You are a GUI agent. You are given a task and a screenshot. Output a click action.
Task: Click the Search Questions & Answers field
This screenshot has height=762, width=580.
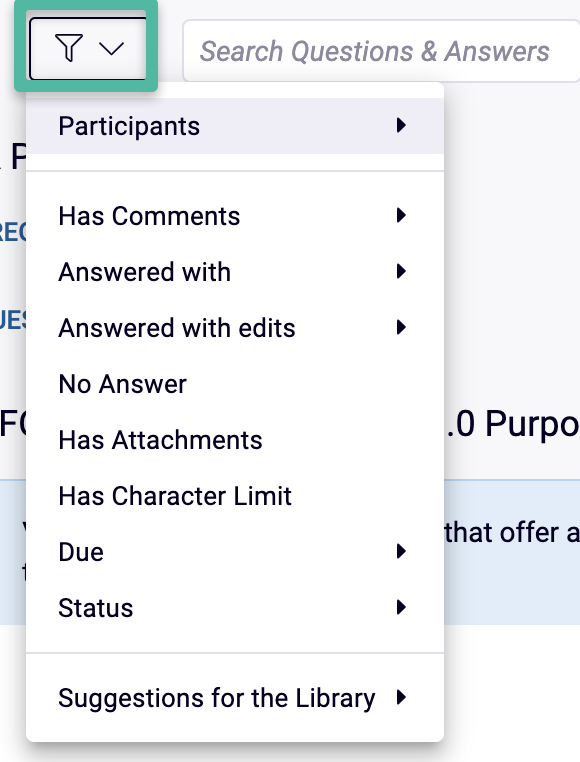[382, 51]
